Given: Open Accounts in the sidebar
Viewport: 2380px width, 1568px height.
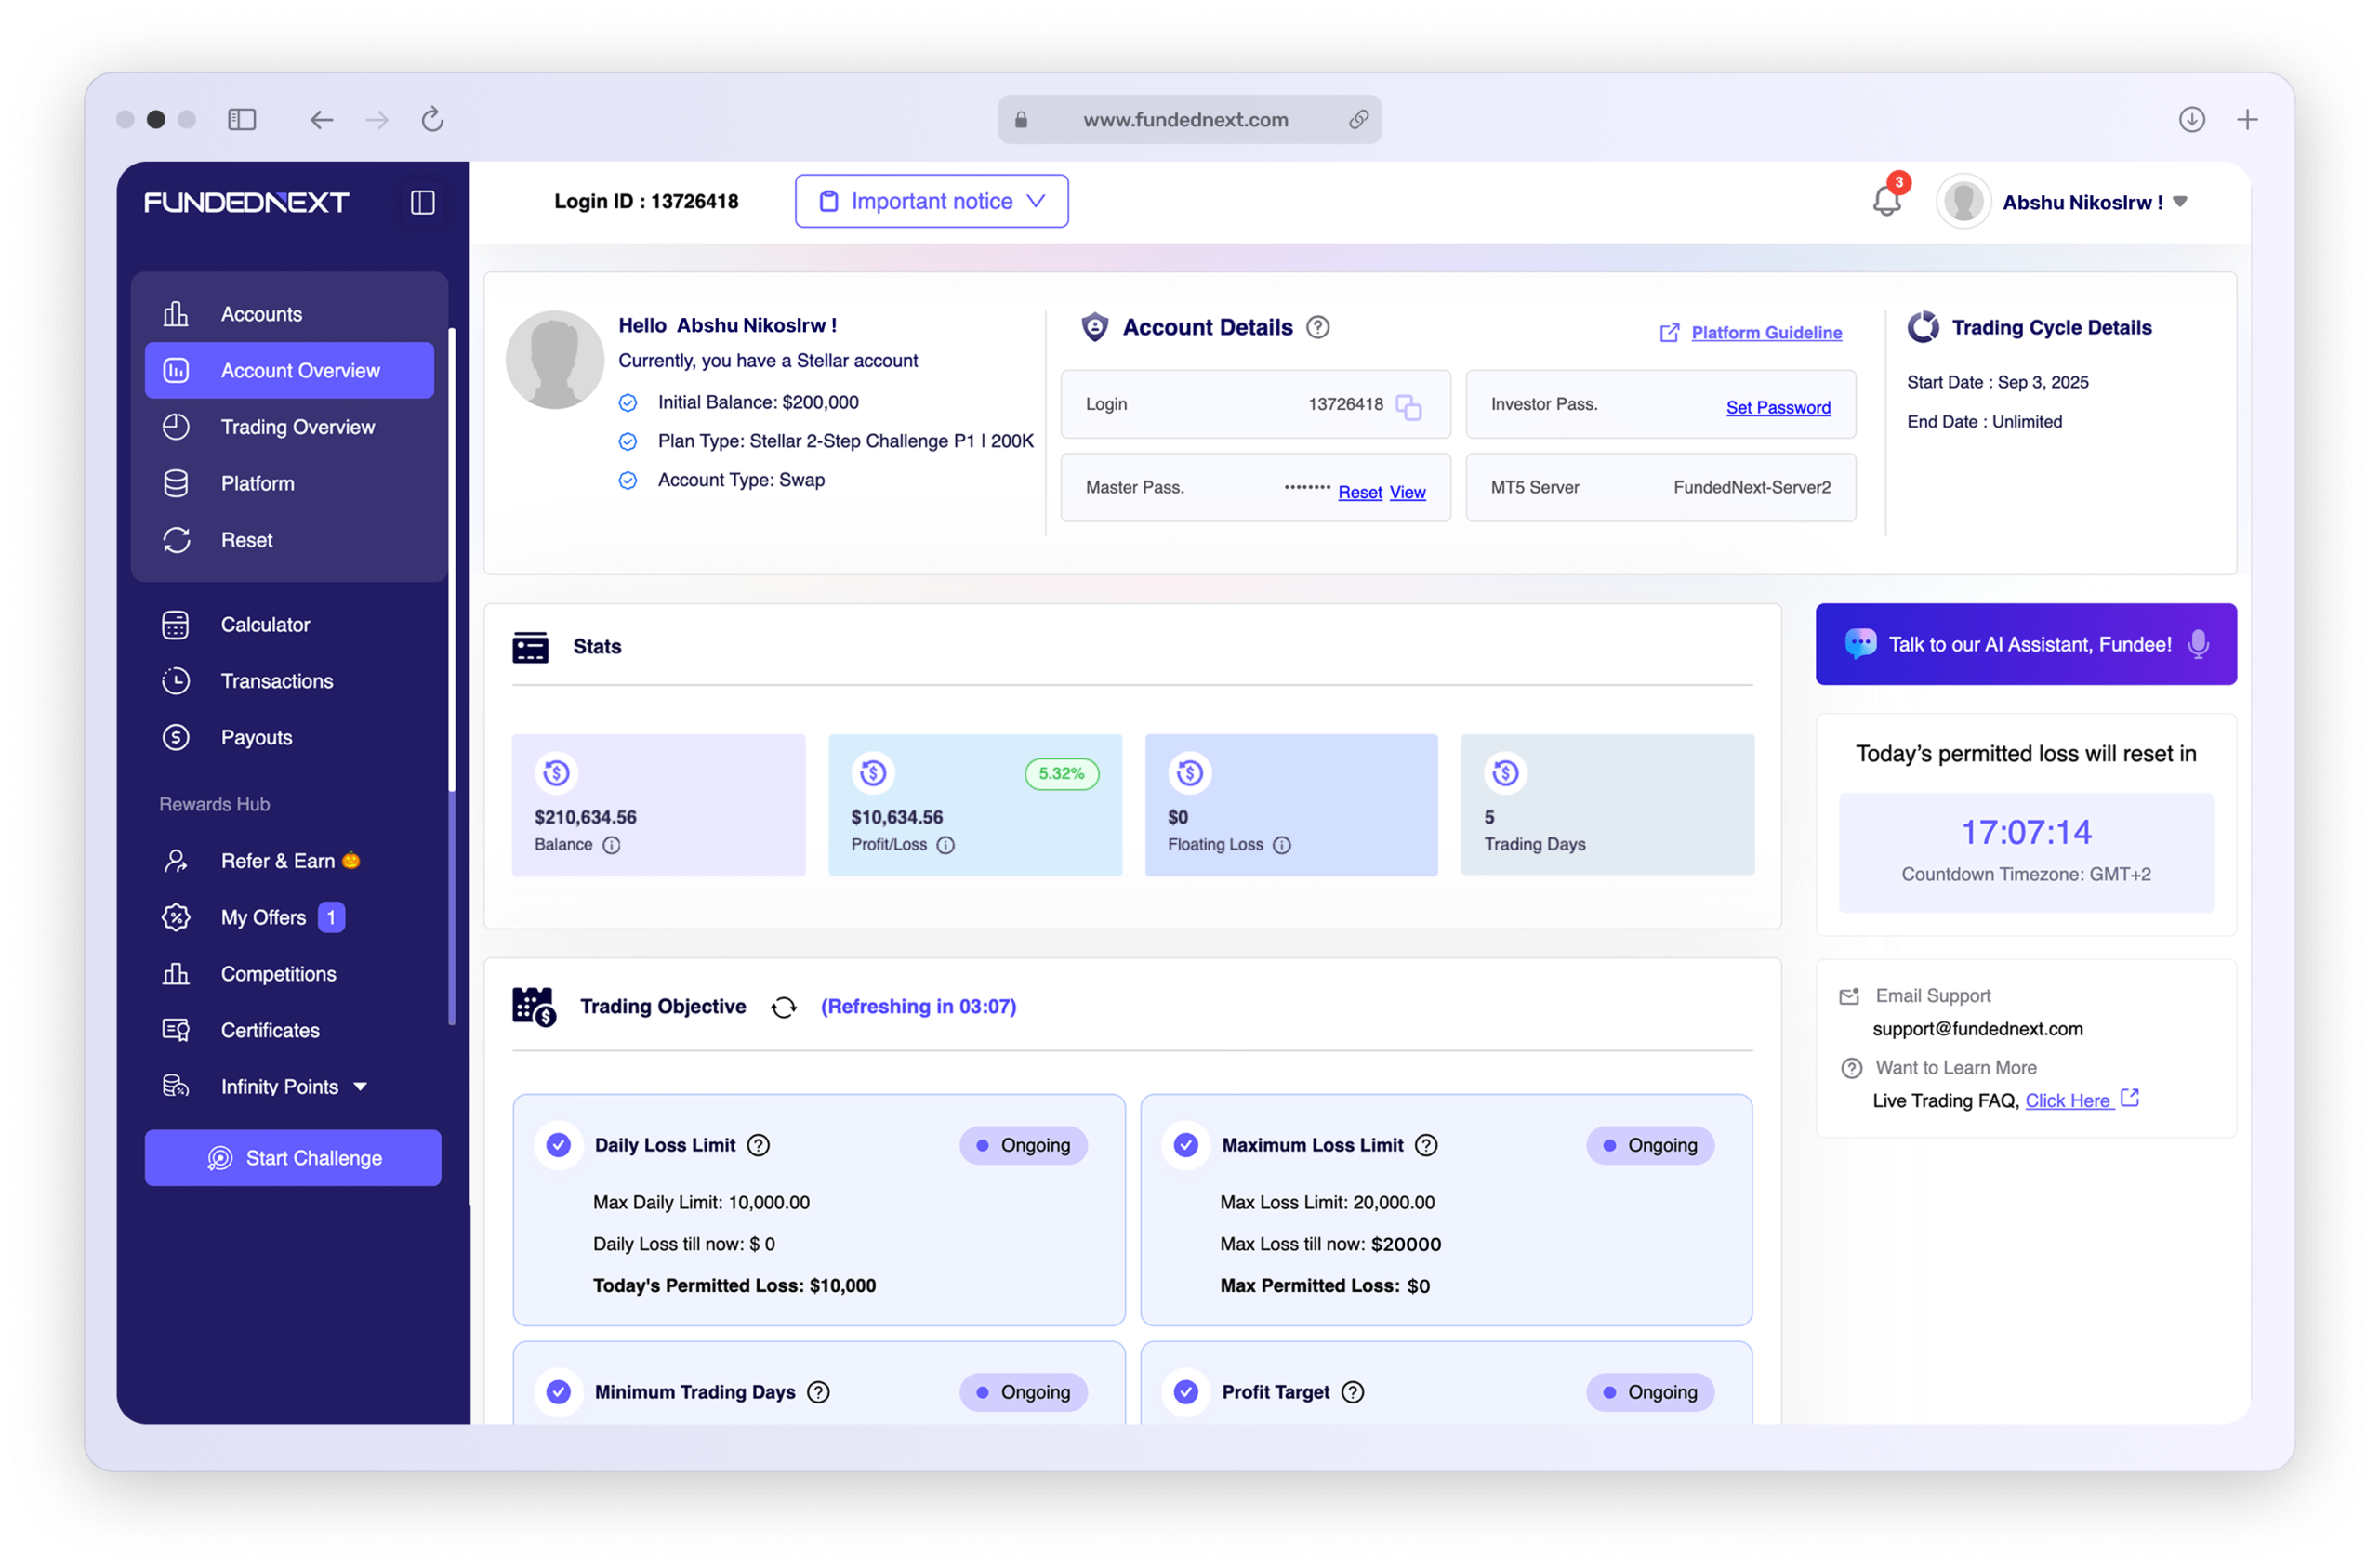Looking at the screenshot, I should [289, 314].
